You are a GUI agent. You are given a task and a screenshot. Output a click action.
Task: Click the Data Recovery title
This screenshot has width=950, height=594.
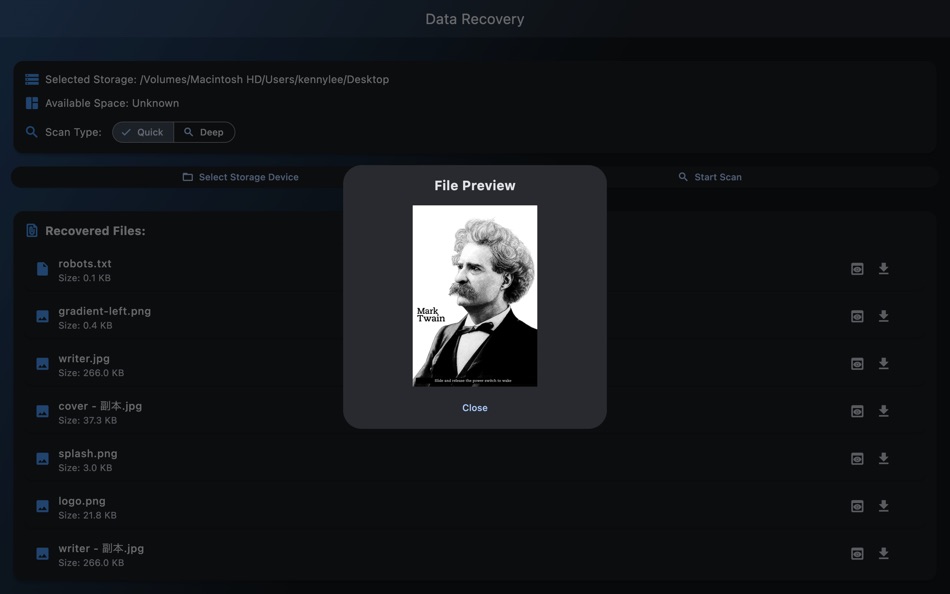pos(474,19)
